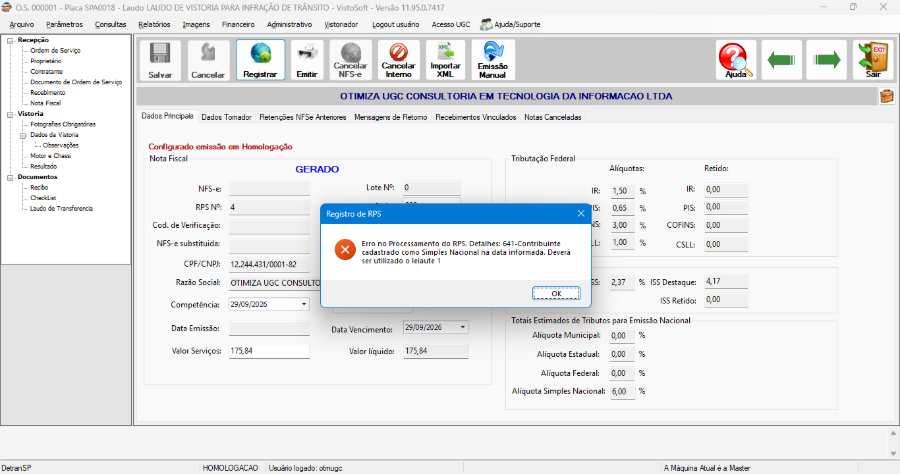Click the Valor Serviços input field
Image resolution: width=900 pixels, height=474 pixels.
269,351
